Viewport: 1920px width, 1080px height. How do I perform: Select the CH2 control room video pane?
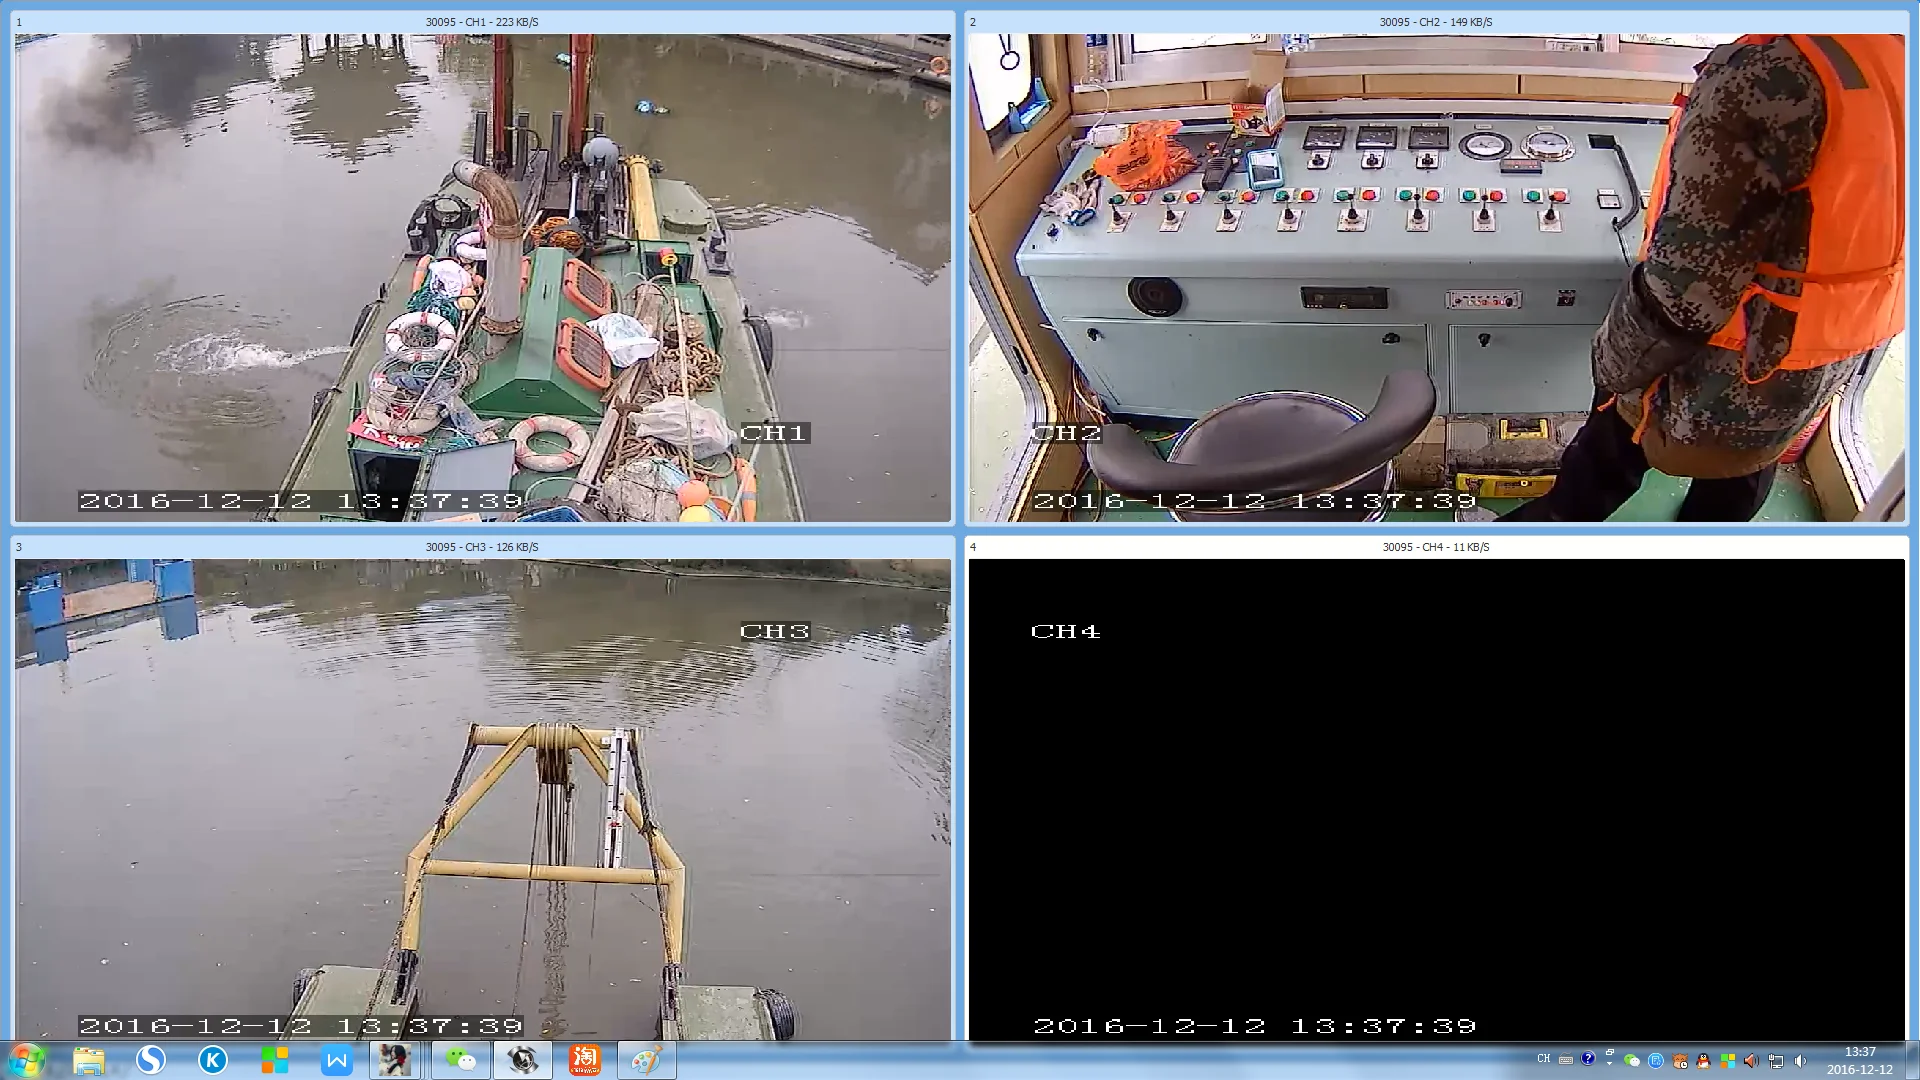click(1436, 278)
